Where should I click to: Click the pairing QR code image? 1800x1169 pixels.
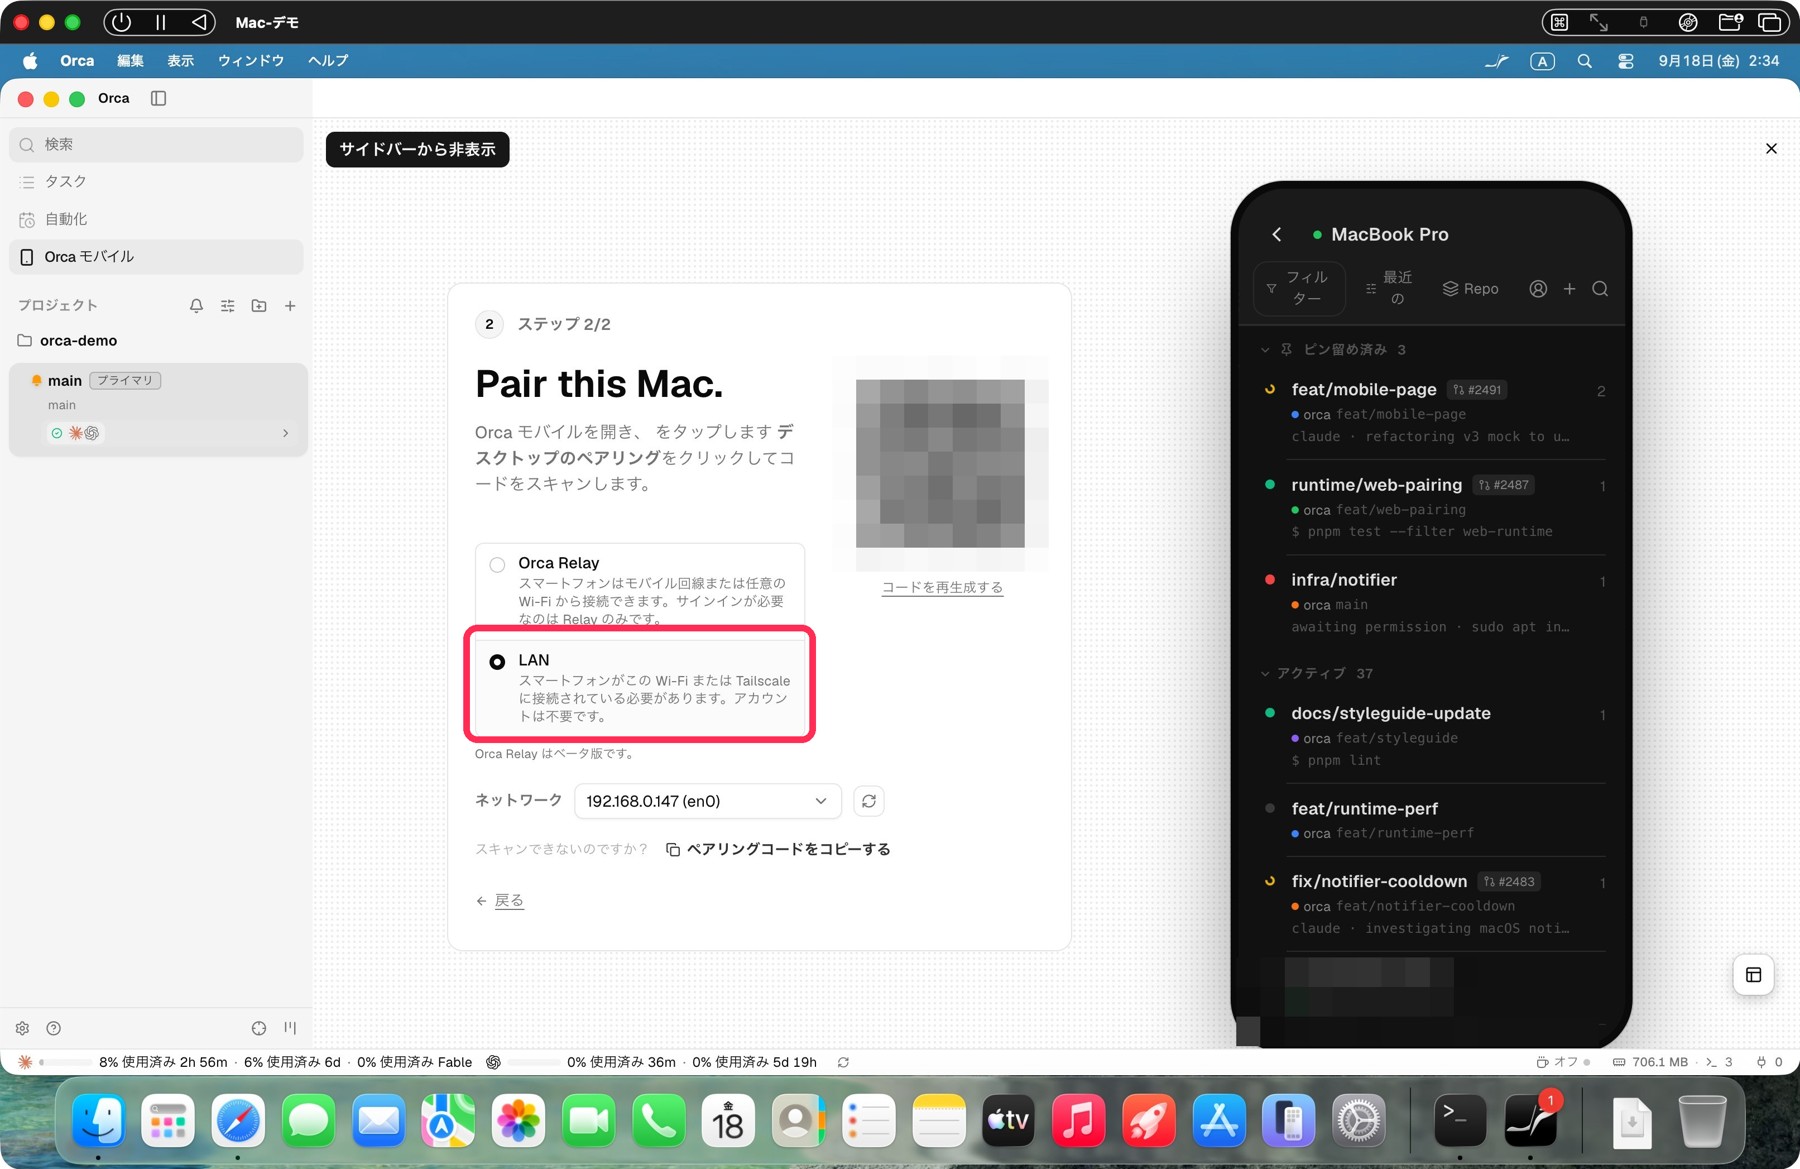point(940,463)
